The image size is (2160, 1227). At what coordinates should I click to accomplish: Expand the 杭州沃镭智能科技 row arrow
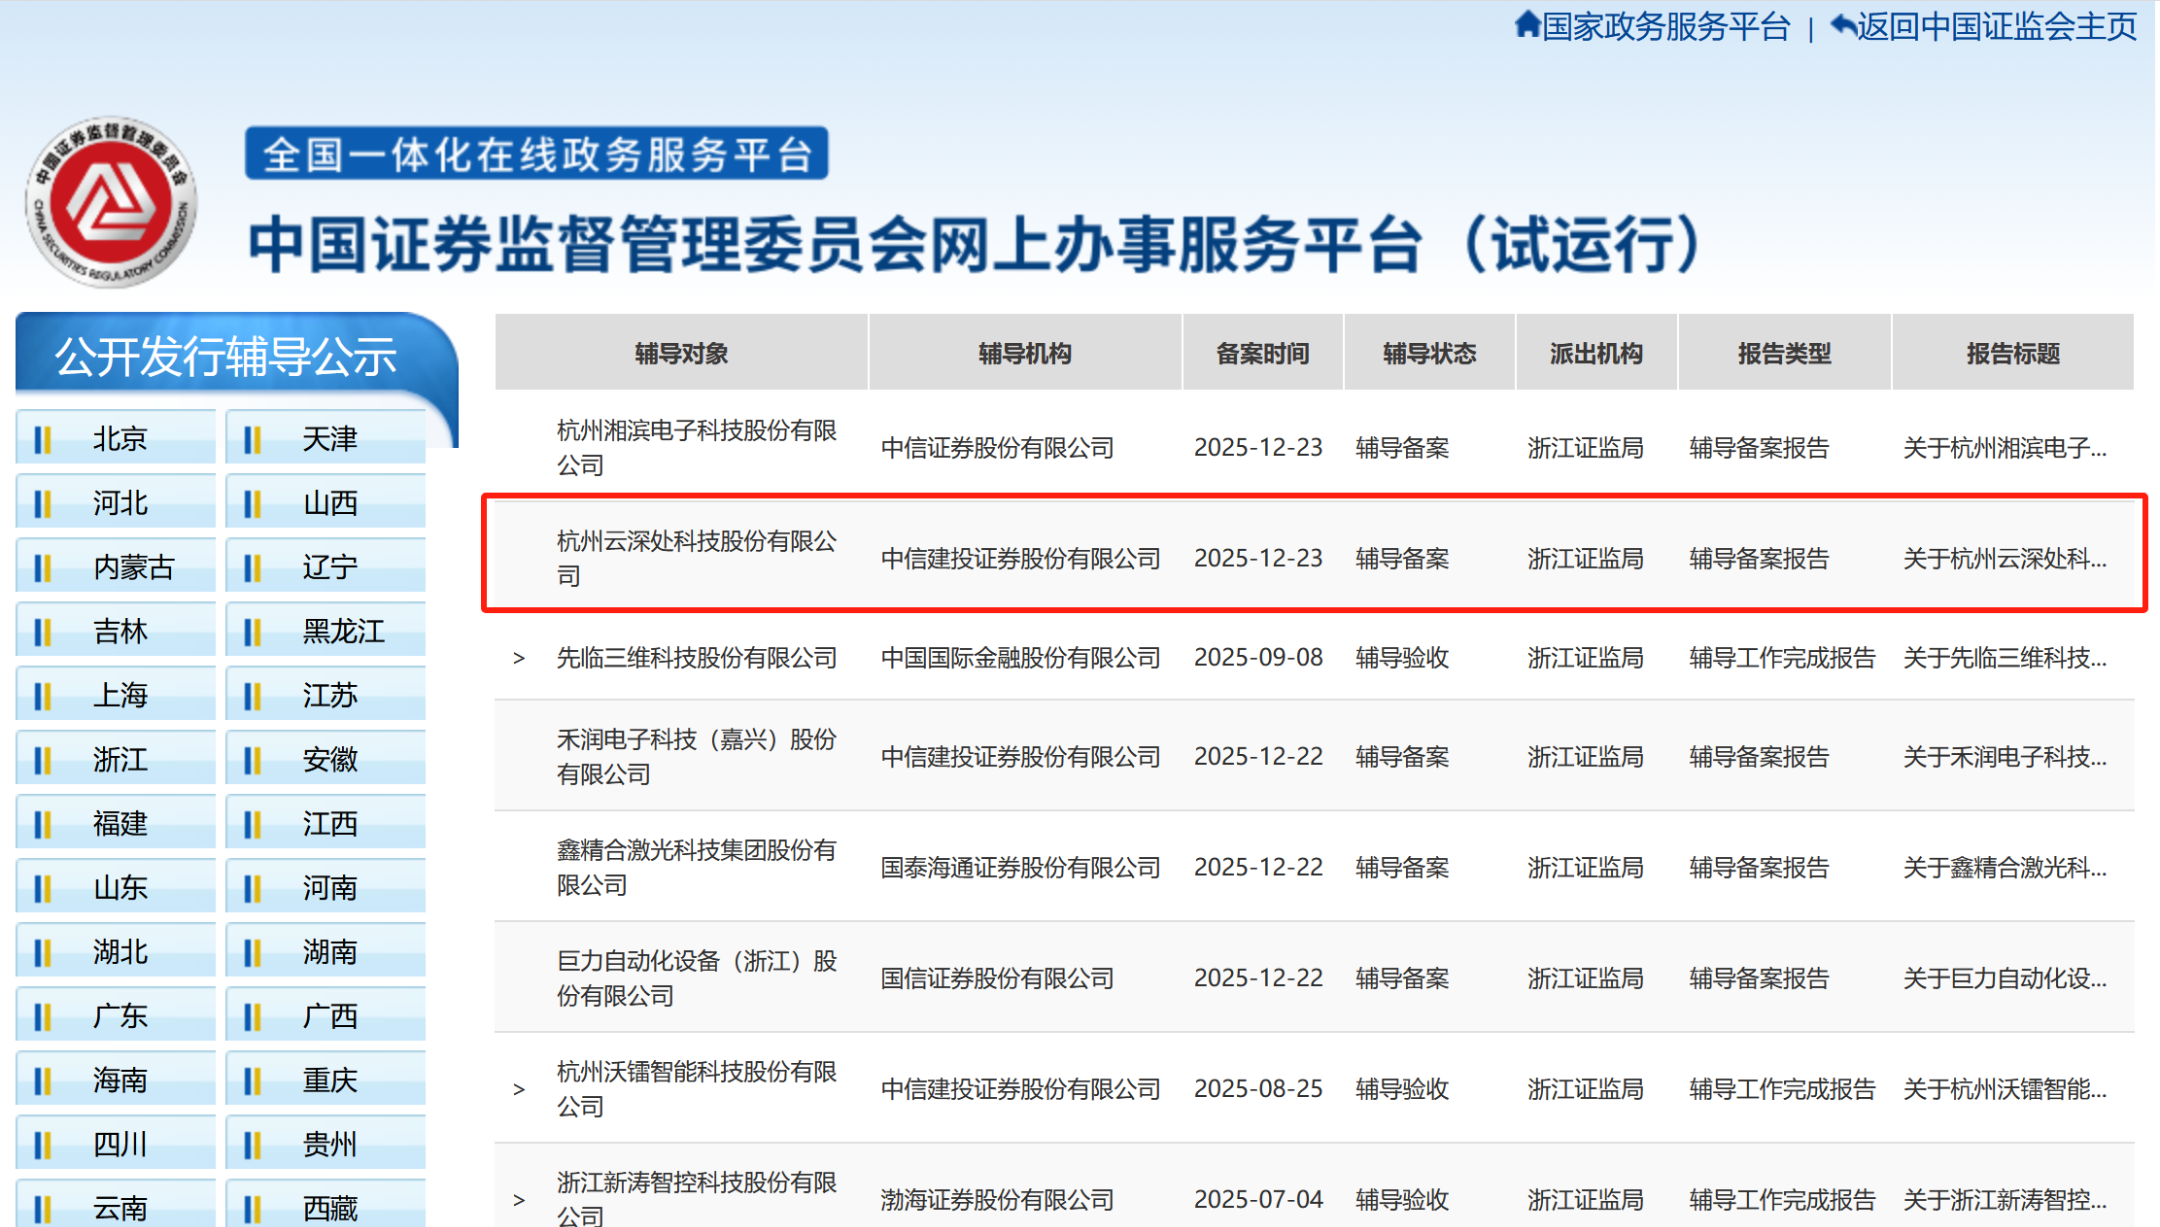tap(518, 1089)
